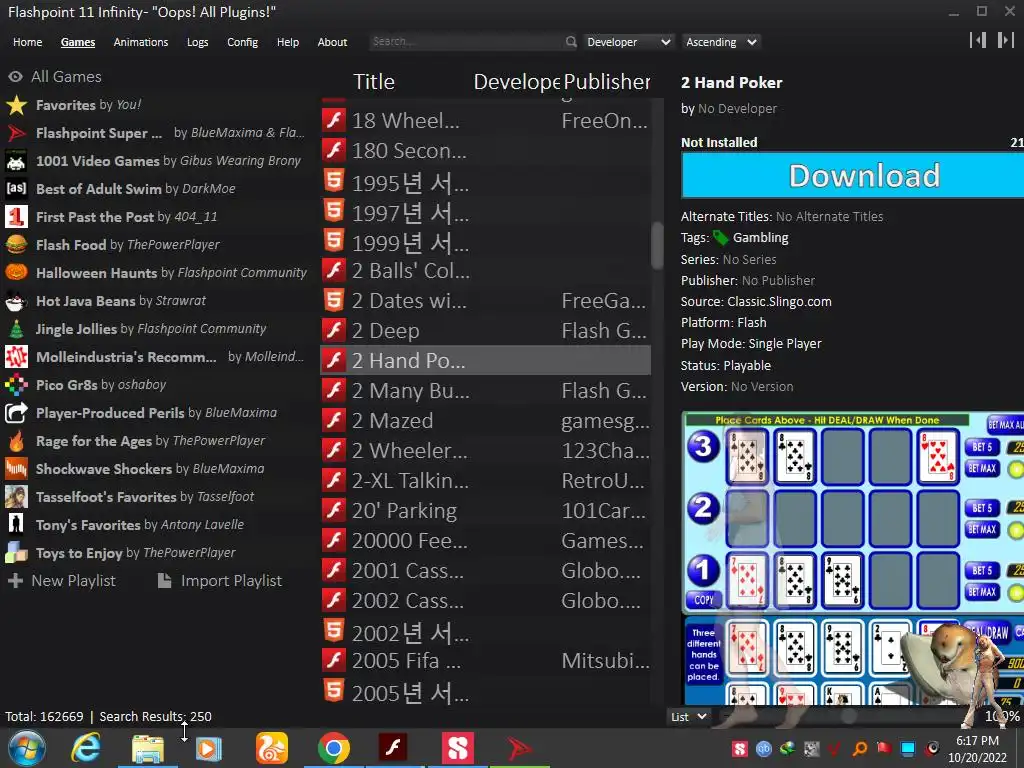The image size is (1024, 768).
Task: Select the 180 Secon... game row
Action: coord(485,150)
